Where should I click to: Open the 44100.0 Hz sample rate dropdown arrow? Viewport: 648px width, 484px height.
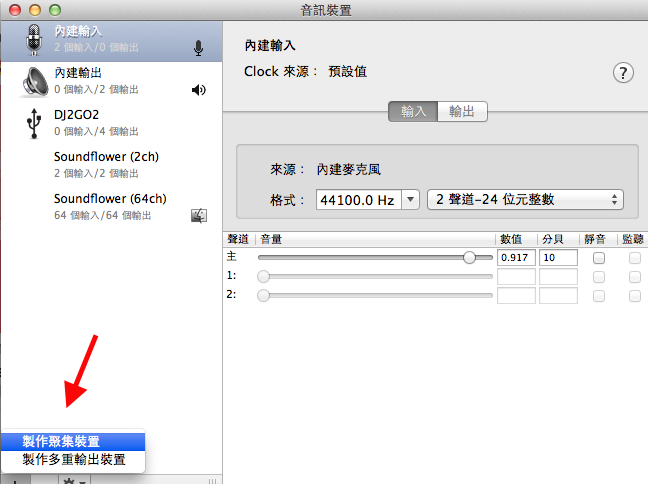coord(410,200)
